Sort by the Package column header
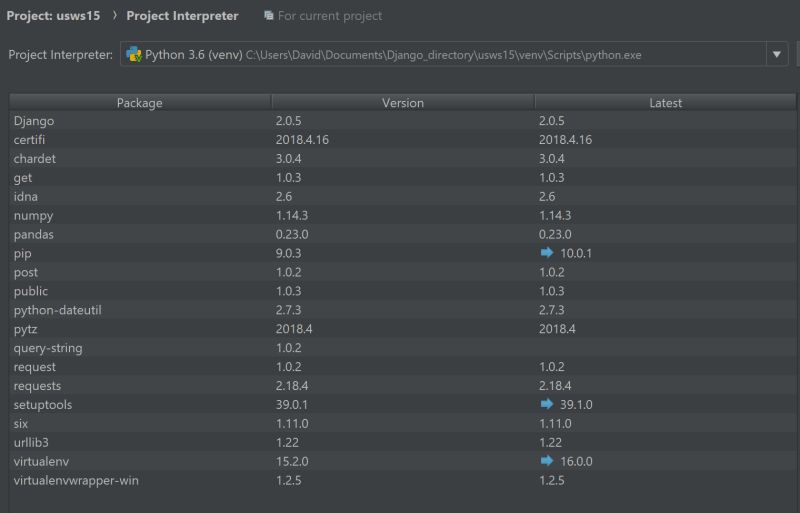This screenshot has height=513, width=800. point(140,103)
